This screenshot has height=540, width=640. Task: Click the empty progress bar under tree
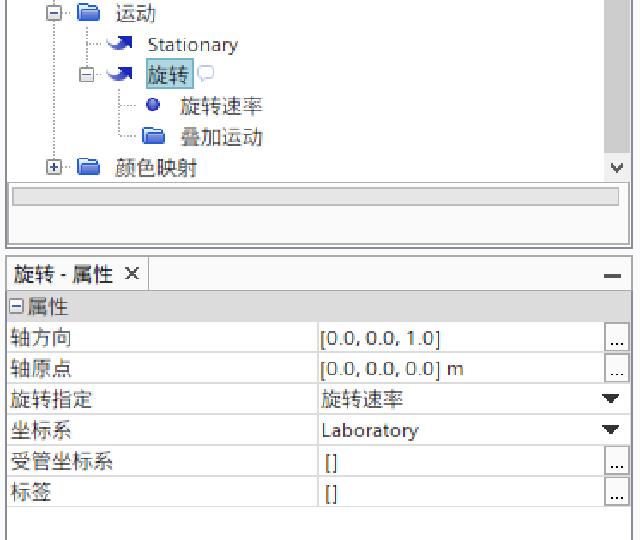click(x=316, y=196)
